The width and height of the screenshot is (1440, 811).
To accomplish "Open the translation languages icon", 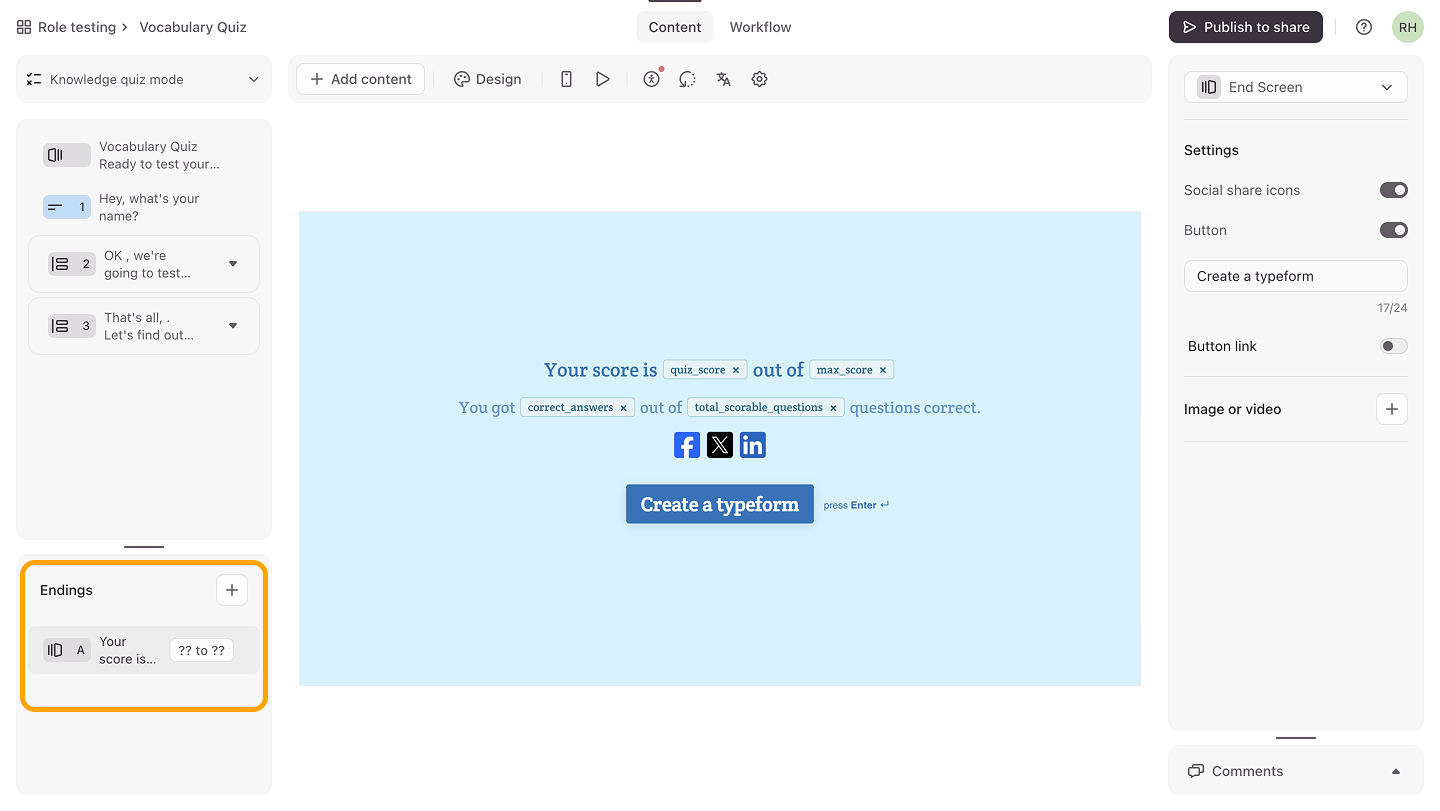I will click(723, 79).
